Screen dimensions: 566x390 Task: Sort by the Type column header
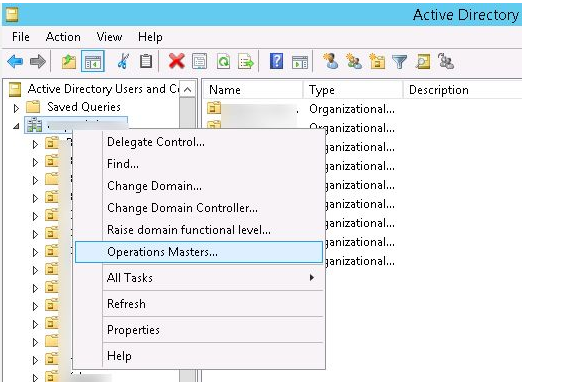tap(353, 90)
